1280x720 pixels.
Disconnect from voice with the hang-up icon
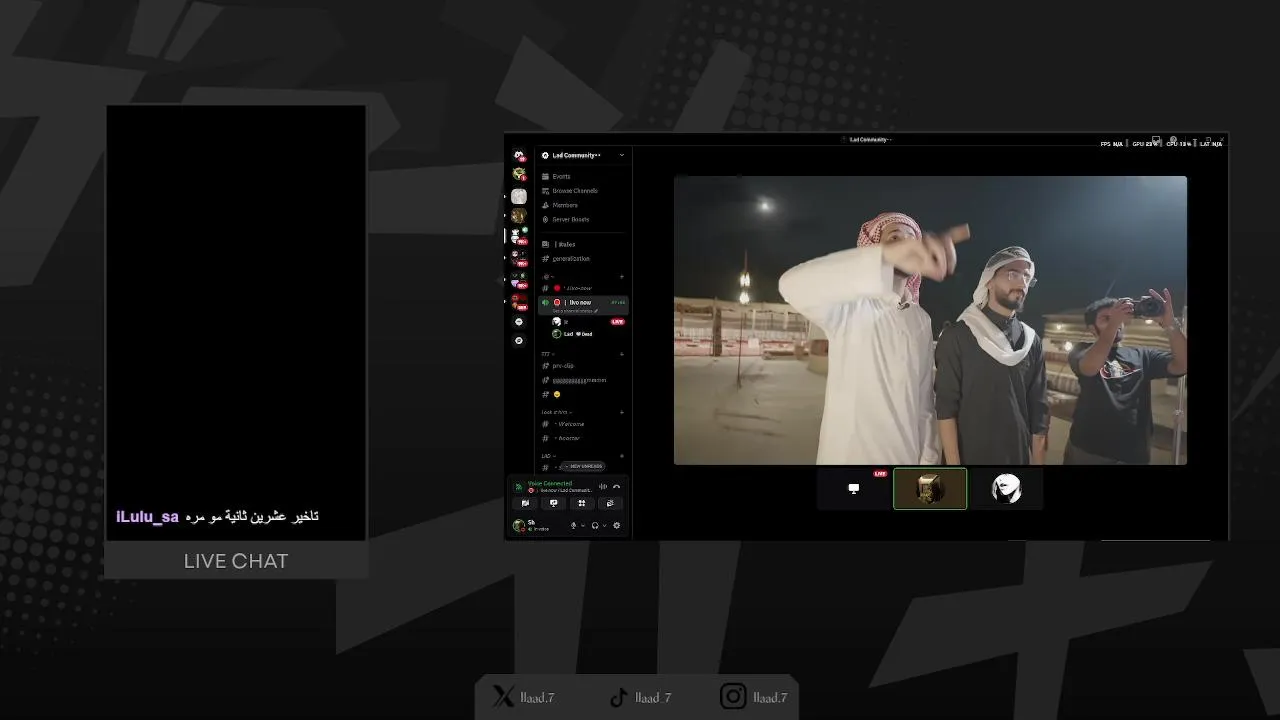click(x=617, y=487)
